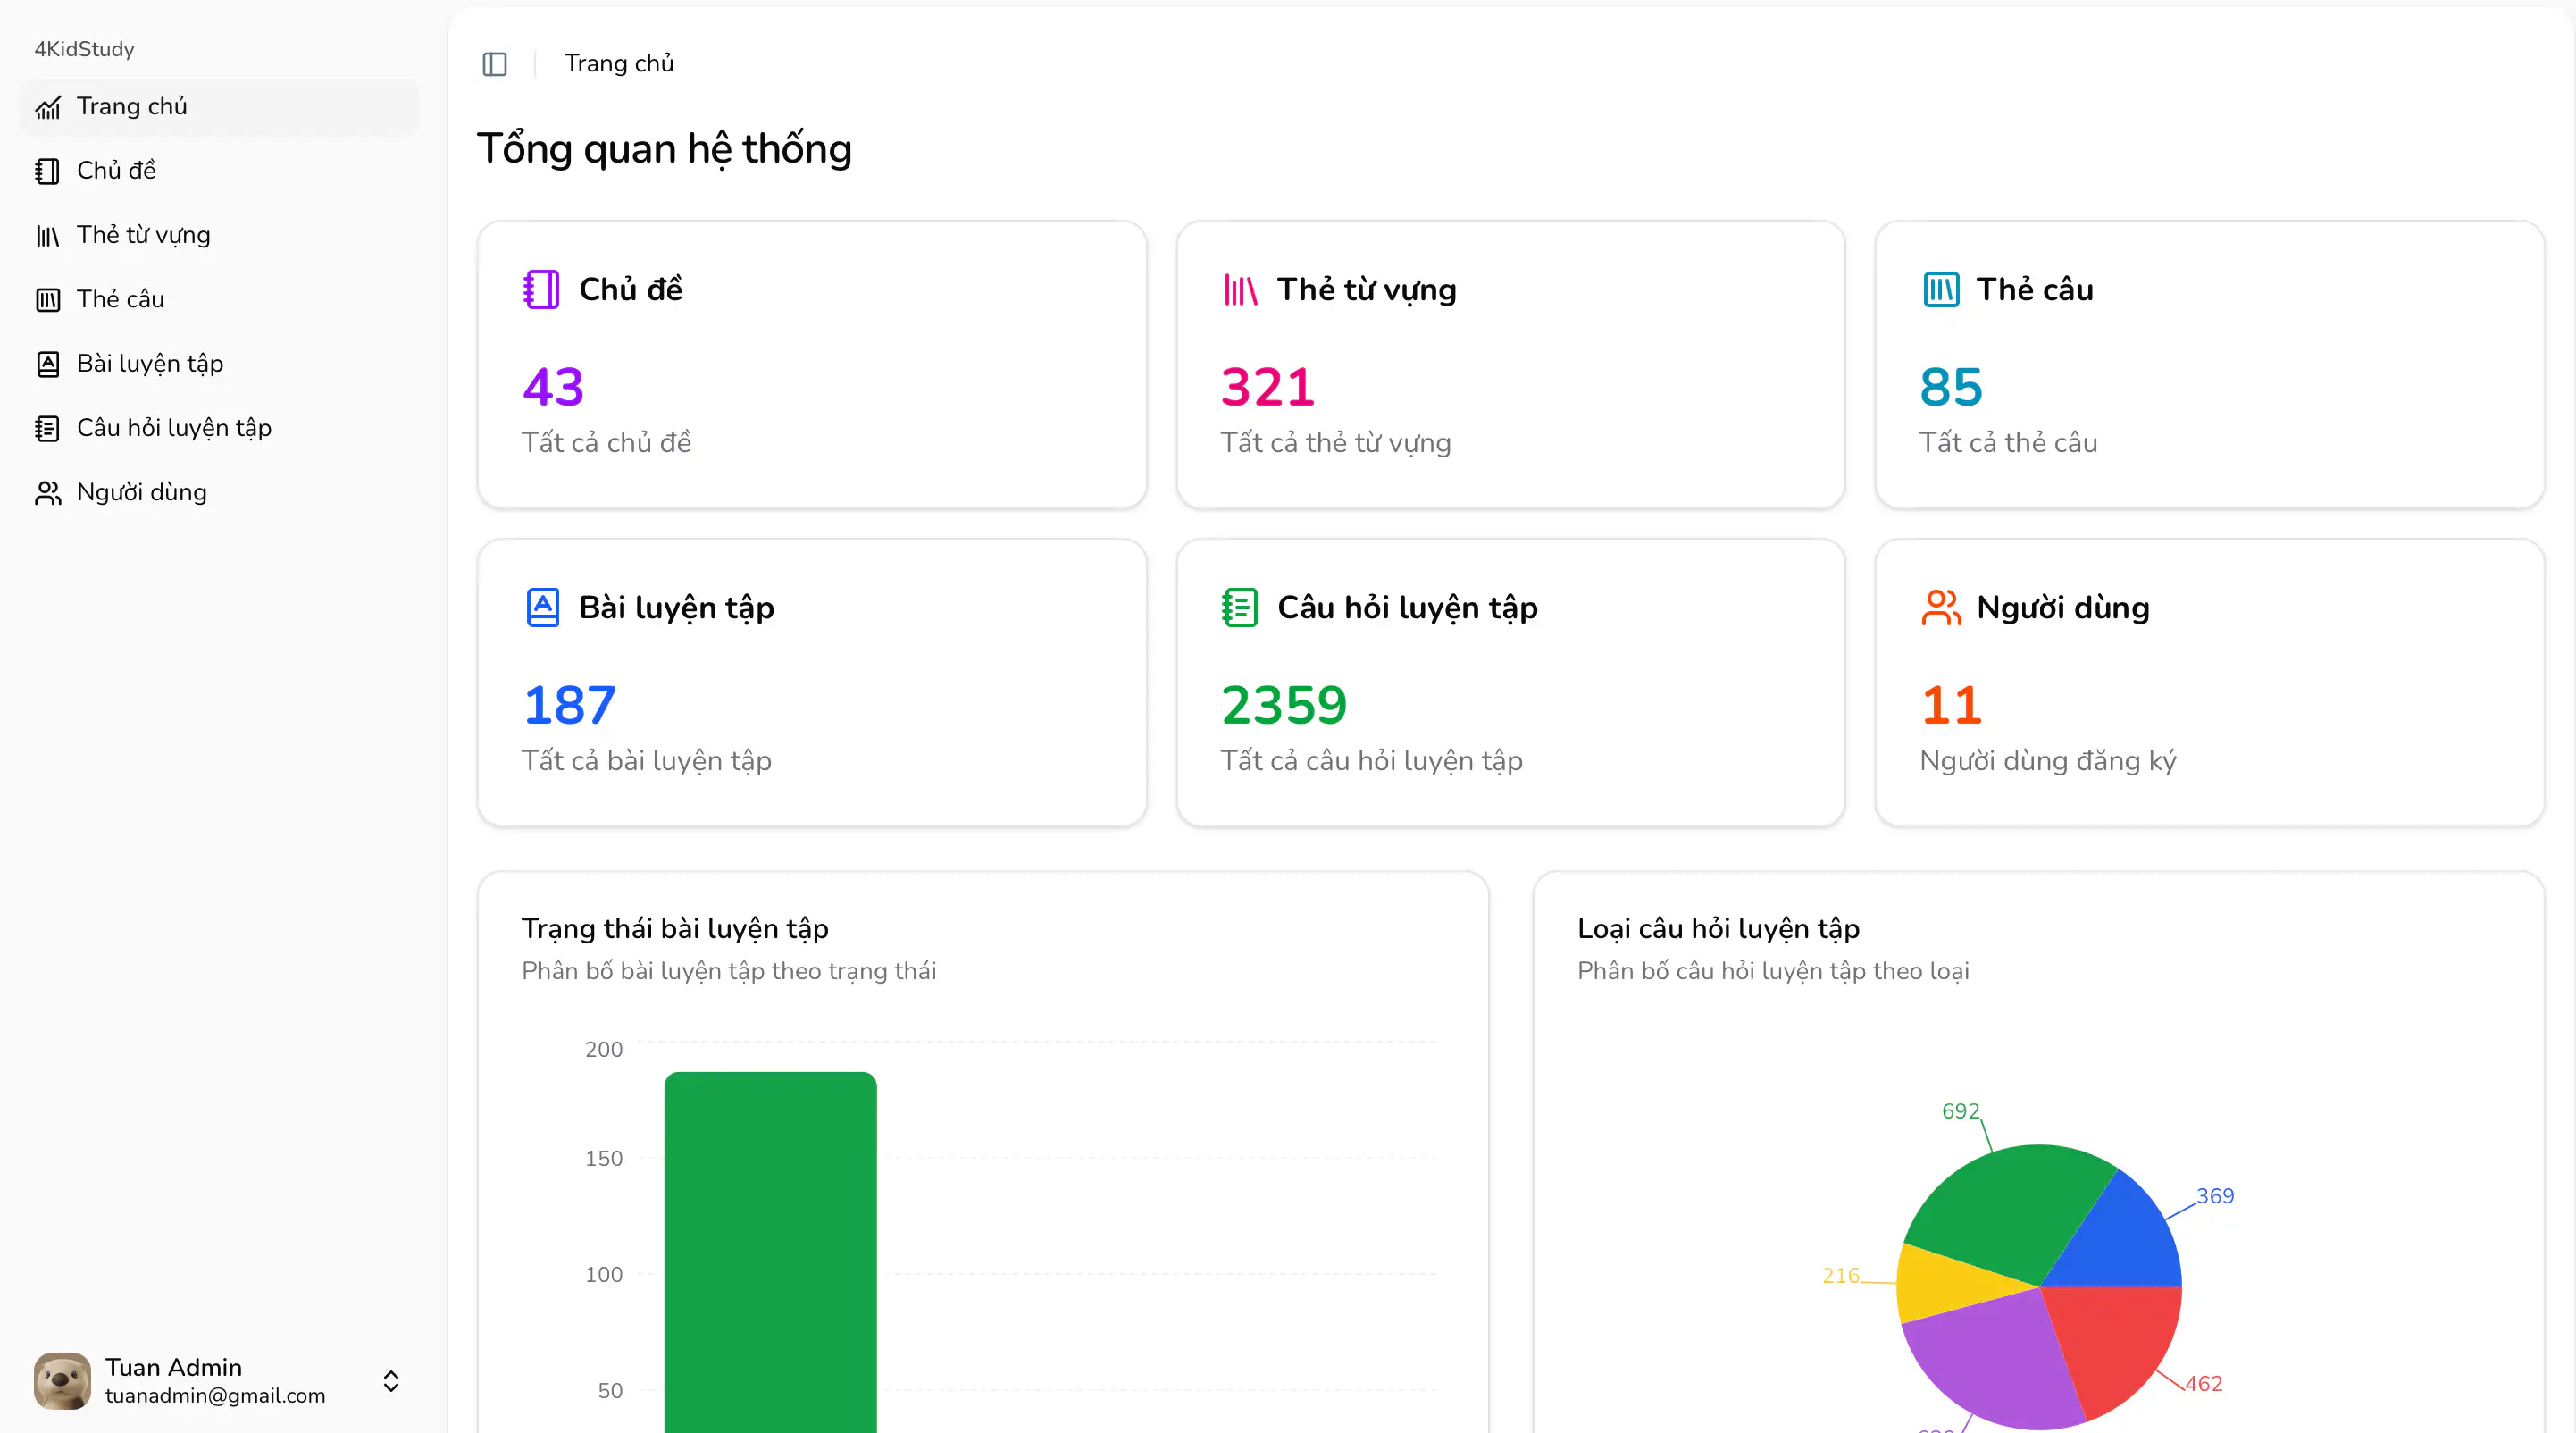Toggle the sidebar panel icon
Screen dimensions: 2576x1433
pyautogui.click(x=495, y=64)
